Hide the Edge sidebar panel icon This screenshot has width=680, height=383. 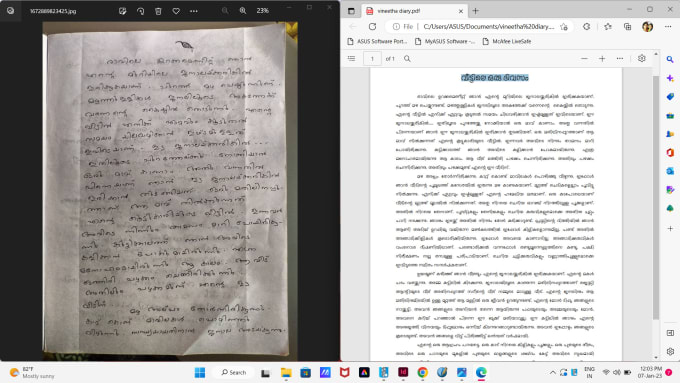(x=670, y=333)
